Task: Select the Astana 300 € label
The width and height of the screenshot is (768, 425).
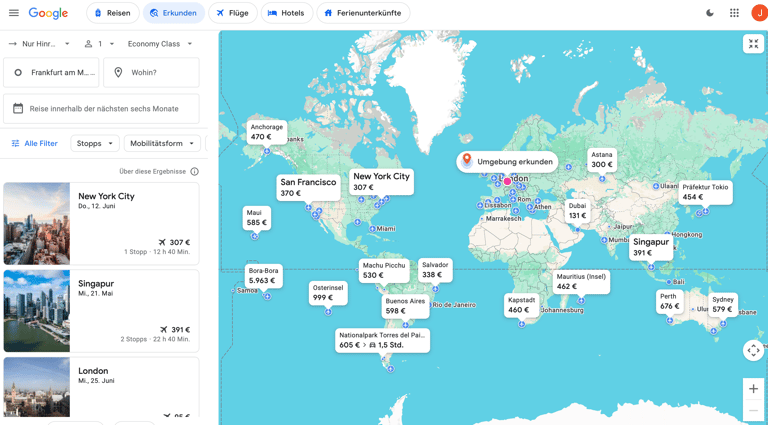Action: click(602, 160)
